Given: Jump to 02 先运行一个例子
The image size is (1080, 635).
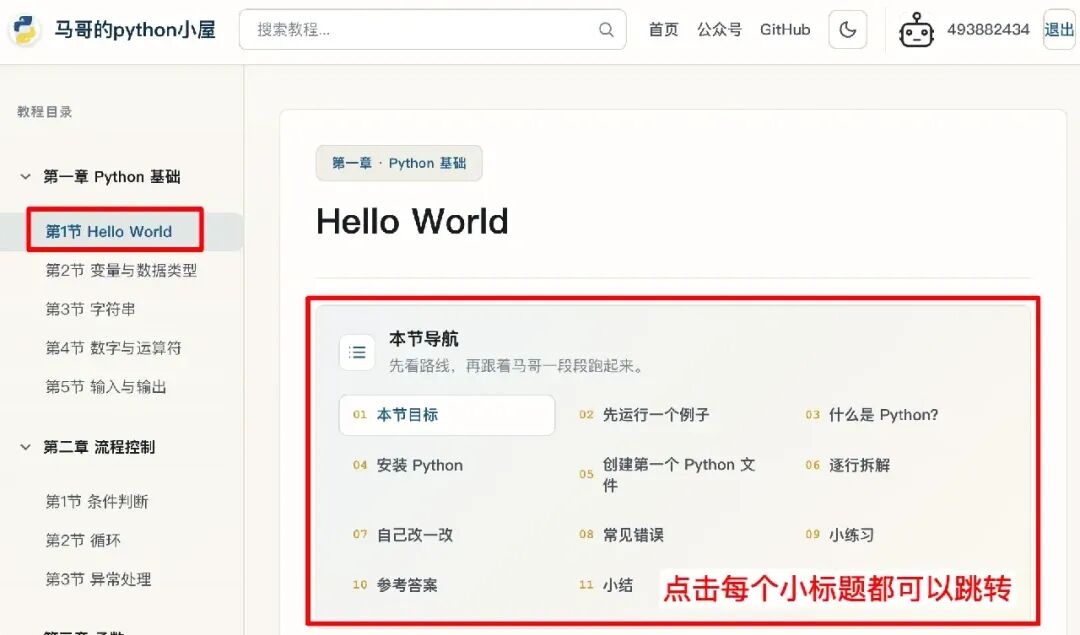Looking at the screenshot, I should click(x=644, y=415).
